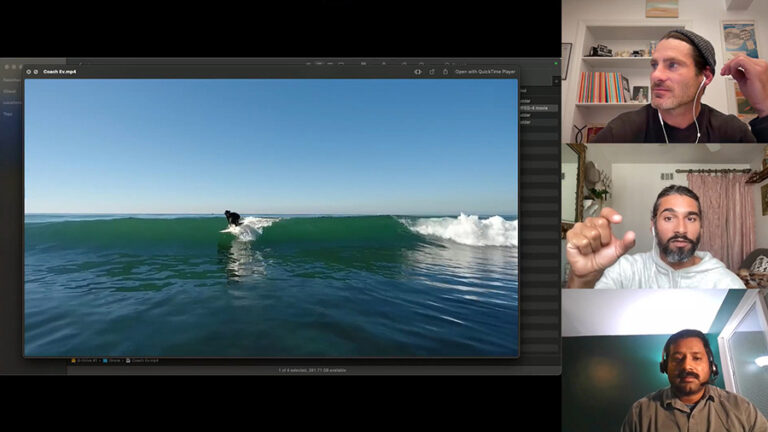Close the Quick Look preview window
768x432 pixels.
coord(28,71)
